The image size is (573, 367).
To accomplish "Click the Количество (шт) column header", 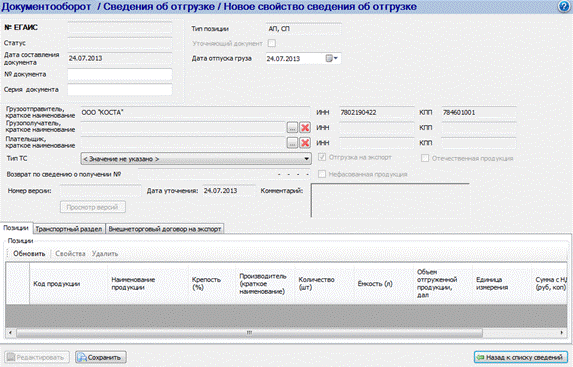I will point(325,284).
